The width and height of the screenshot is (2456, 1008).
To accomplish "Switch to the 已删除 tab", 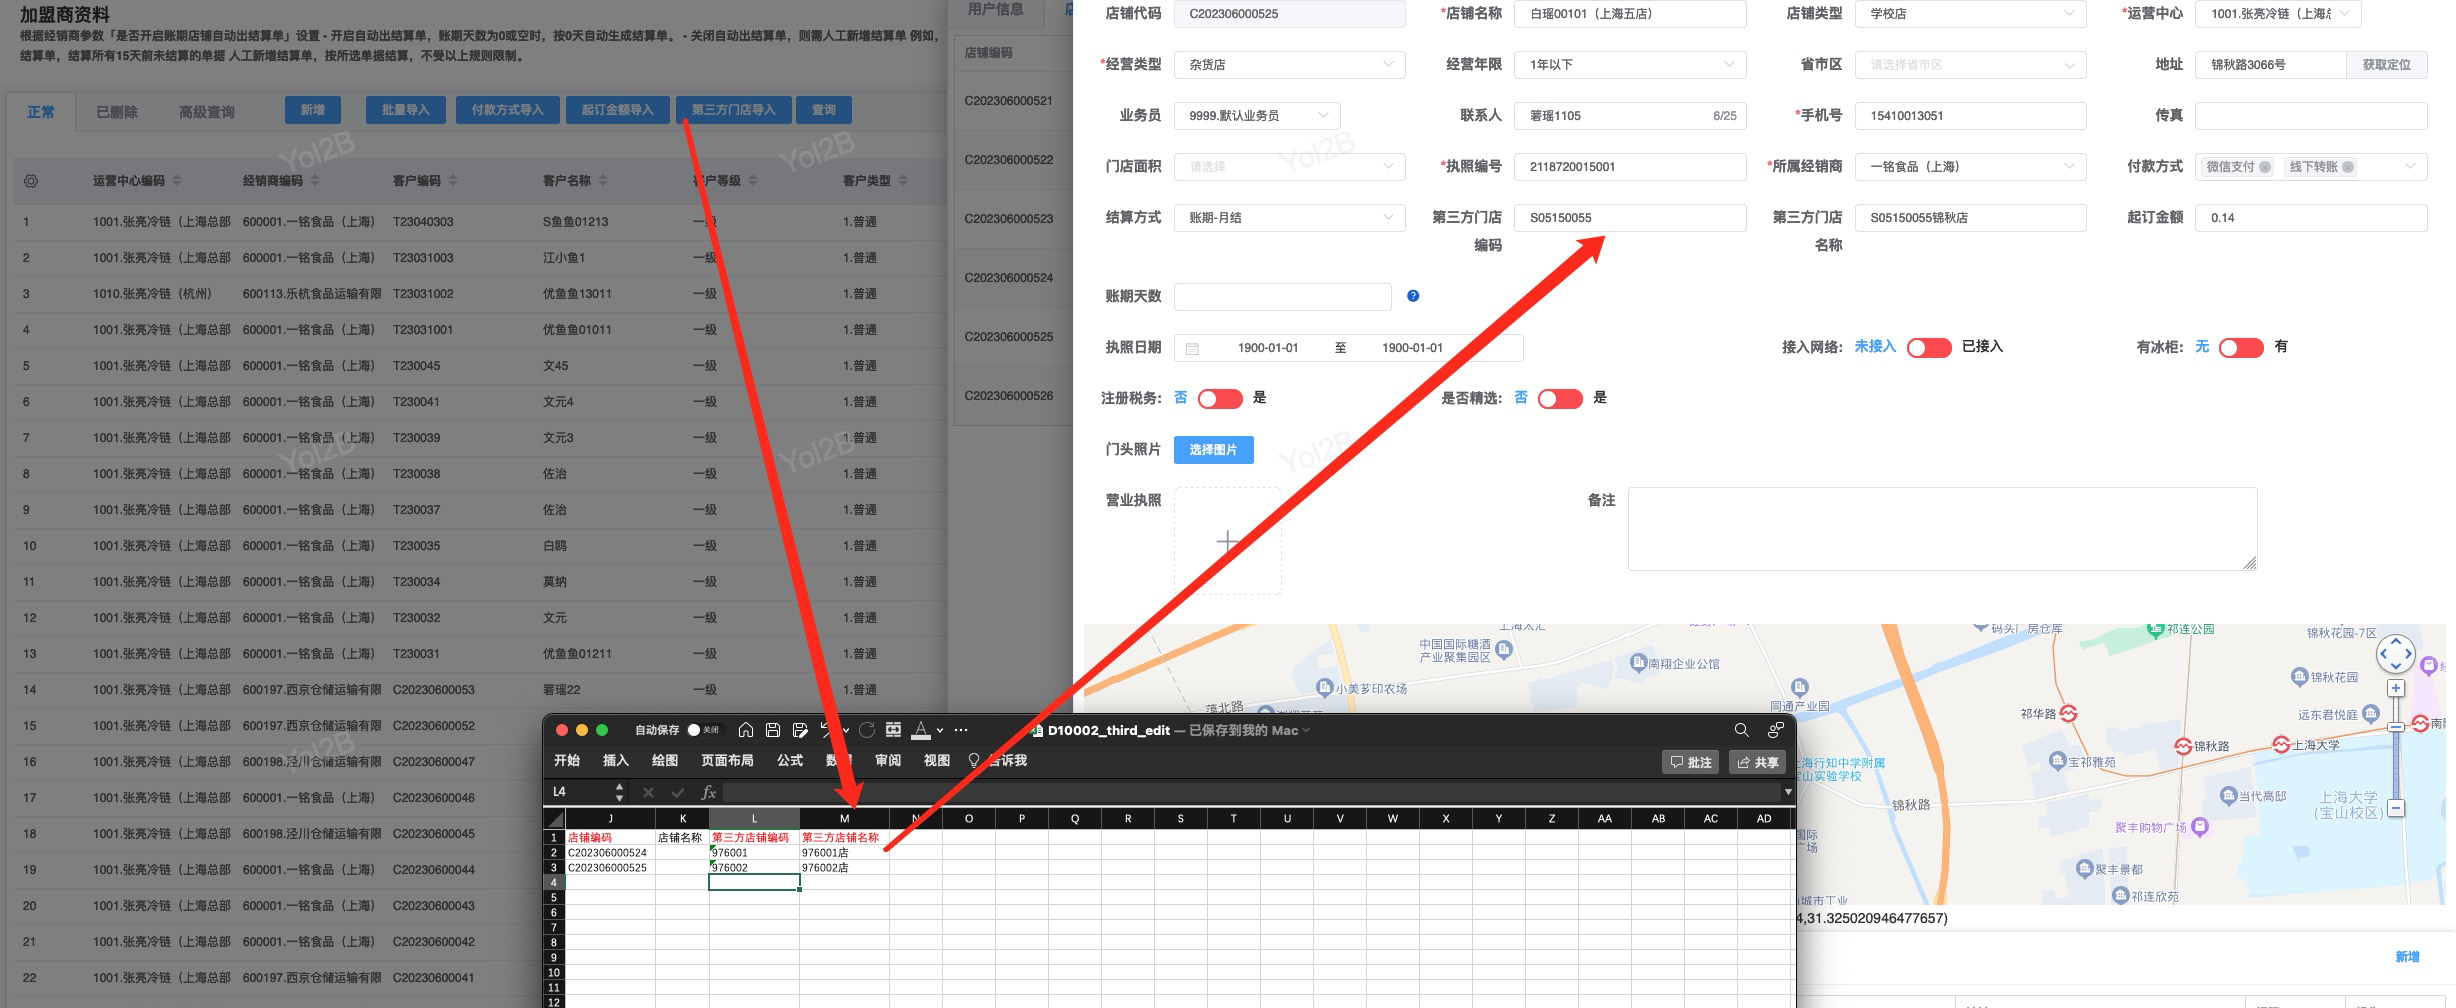I will [x=117, y=112].
